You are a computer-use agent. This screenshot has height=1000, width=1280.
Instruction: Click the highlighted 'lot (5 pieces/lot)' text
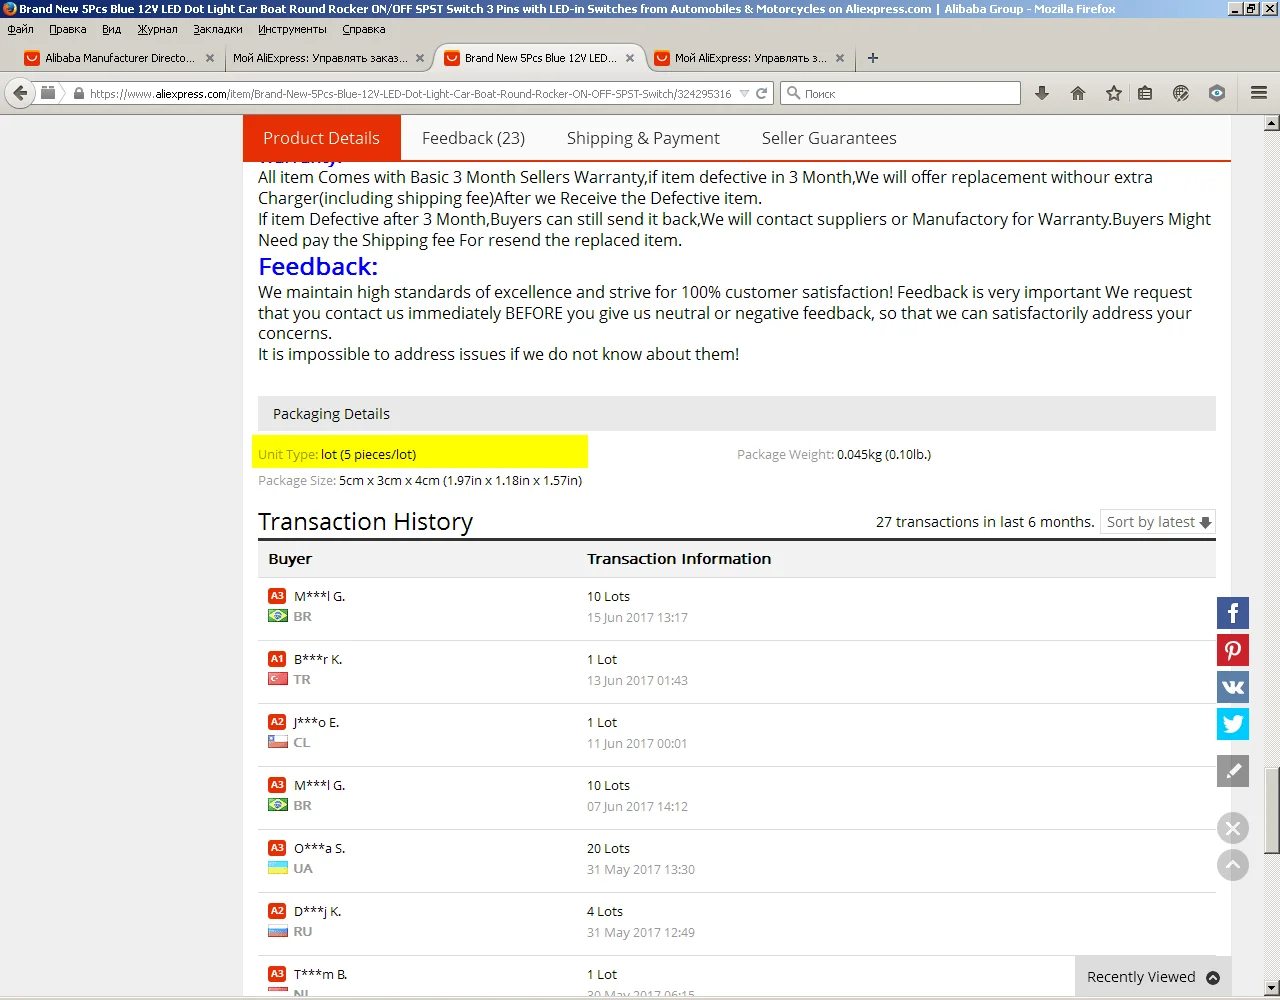tap(368, 454)
